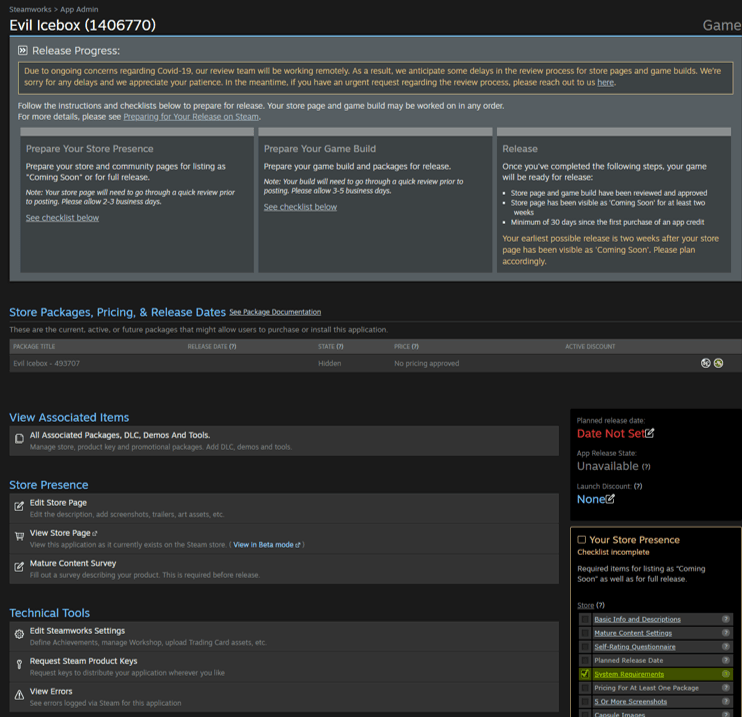742x717 pixels.
Task: Click help icon on Basic Info and Descriptions row
Action: click(725, 619)
